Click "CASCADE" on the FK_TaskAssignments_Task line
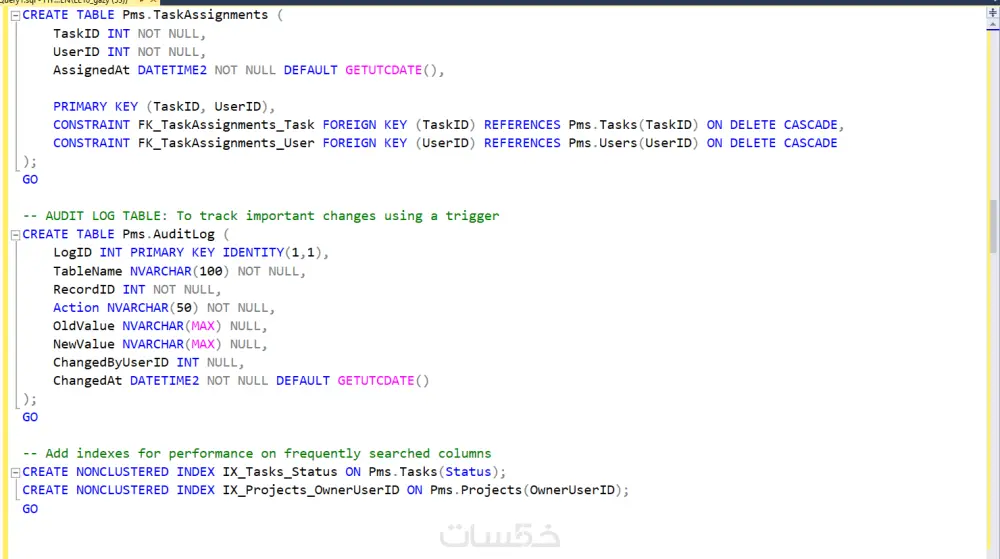 (x=810, y=125)
